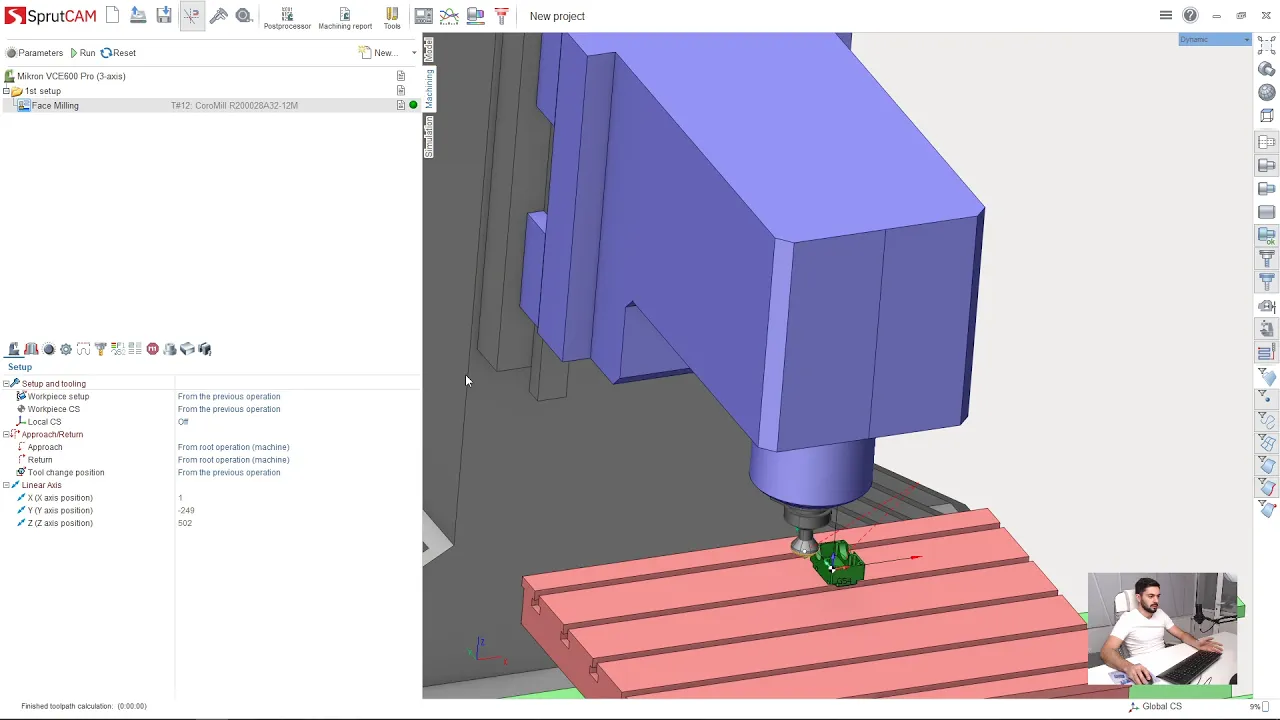
Task: Open the Postprocessor
Action: 287,17
